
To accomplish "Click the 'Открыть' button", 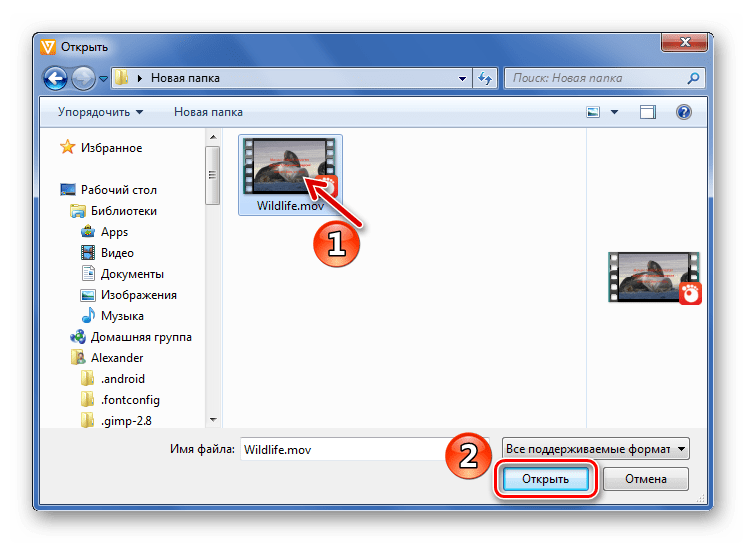I will (545, 479).
